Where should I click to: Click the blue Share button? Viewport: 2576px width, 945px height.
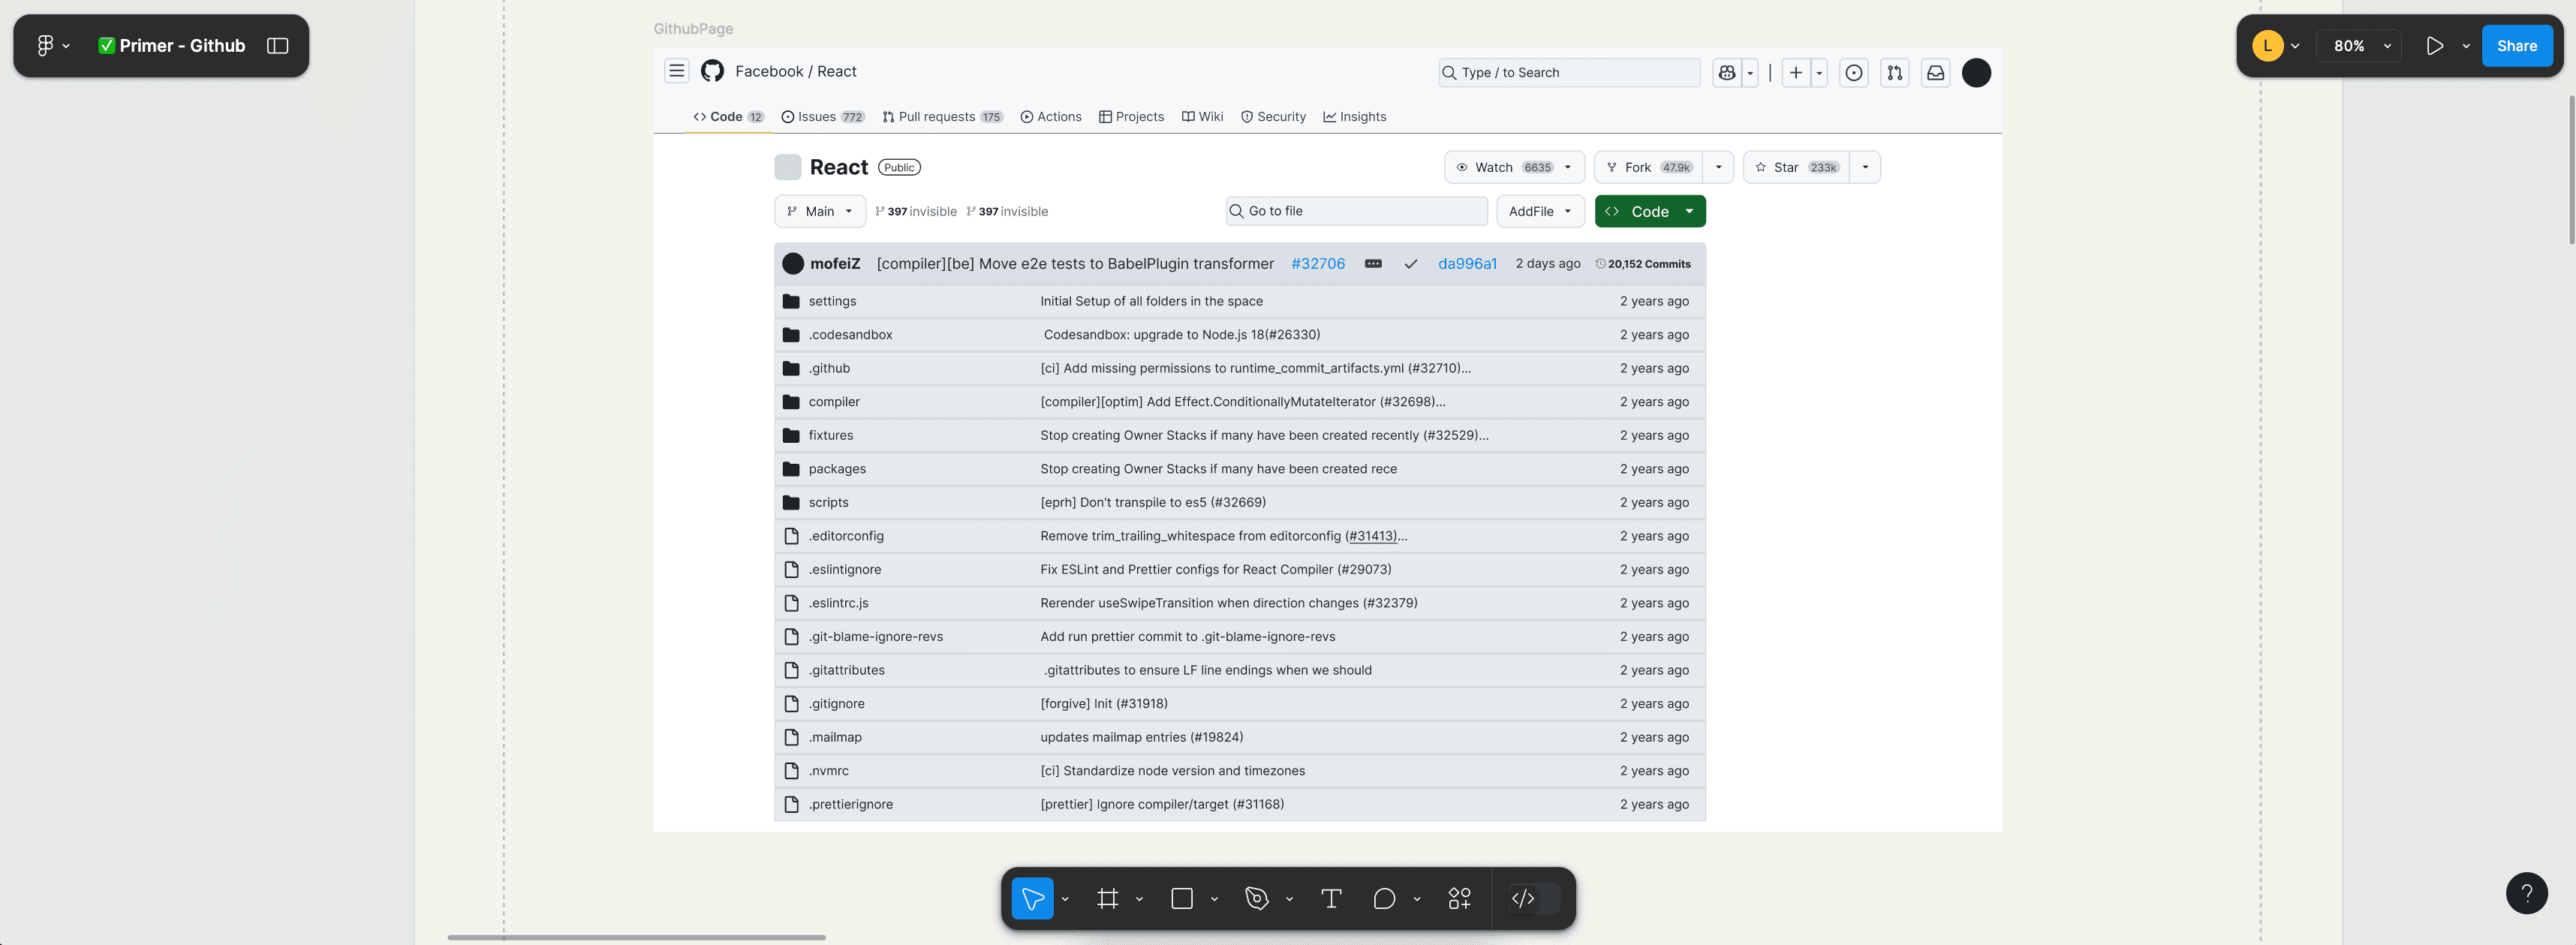(x=2516, y=45)
